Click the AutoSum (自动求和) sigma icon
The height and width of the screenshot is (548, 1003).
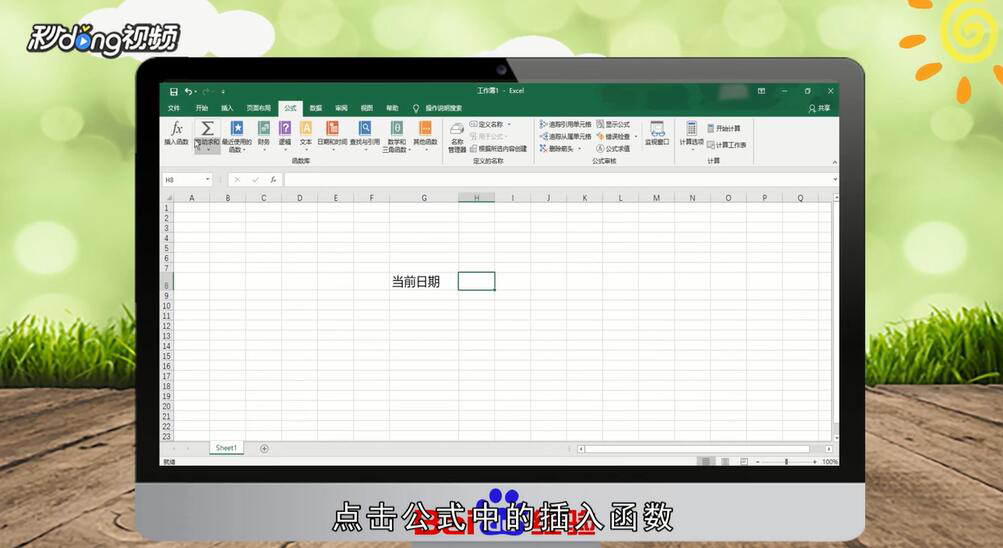coord(207,129)
